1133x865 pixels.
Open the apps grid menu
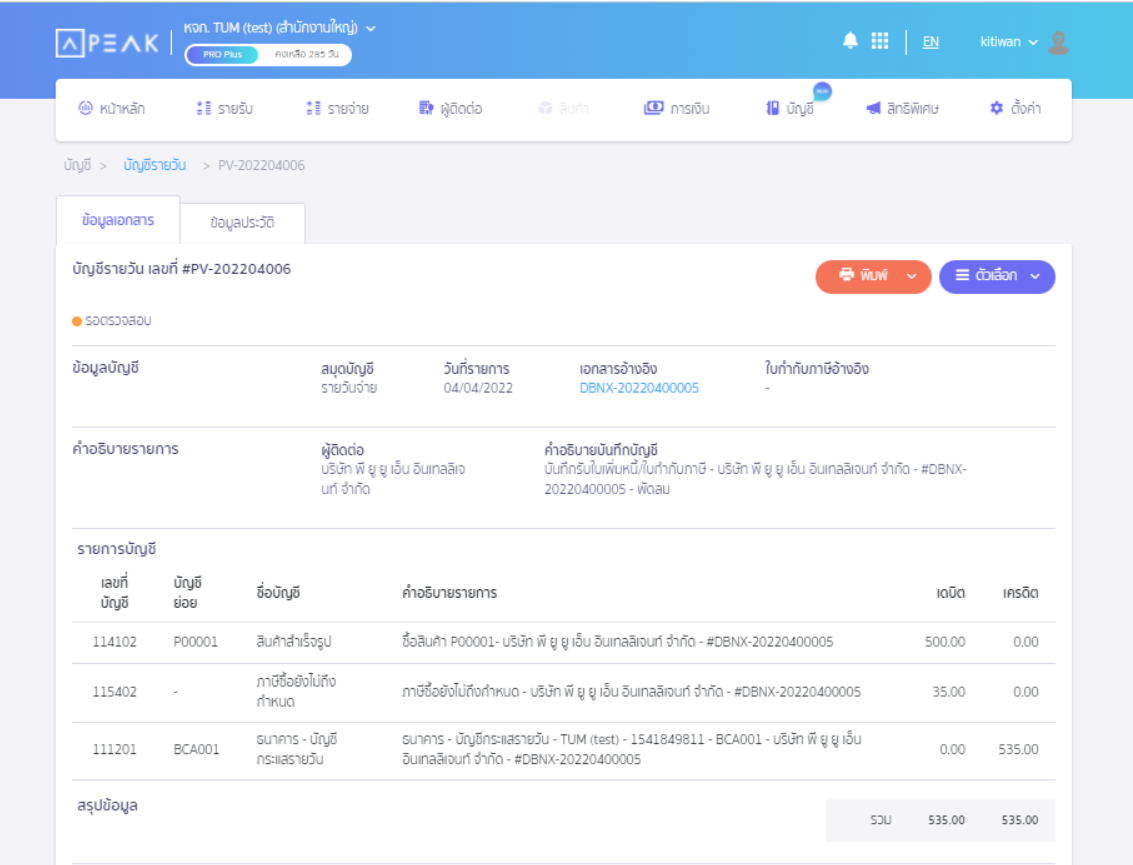point(879,40)
